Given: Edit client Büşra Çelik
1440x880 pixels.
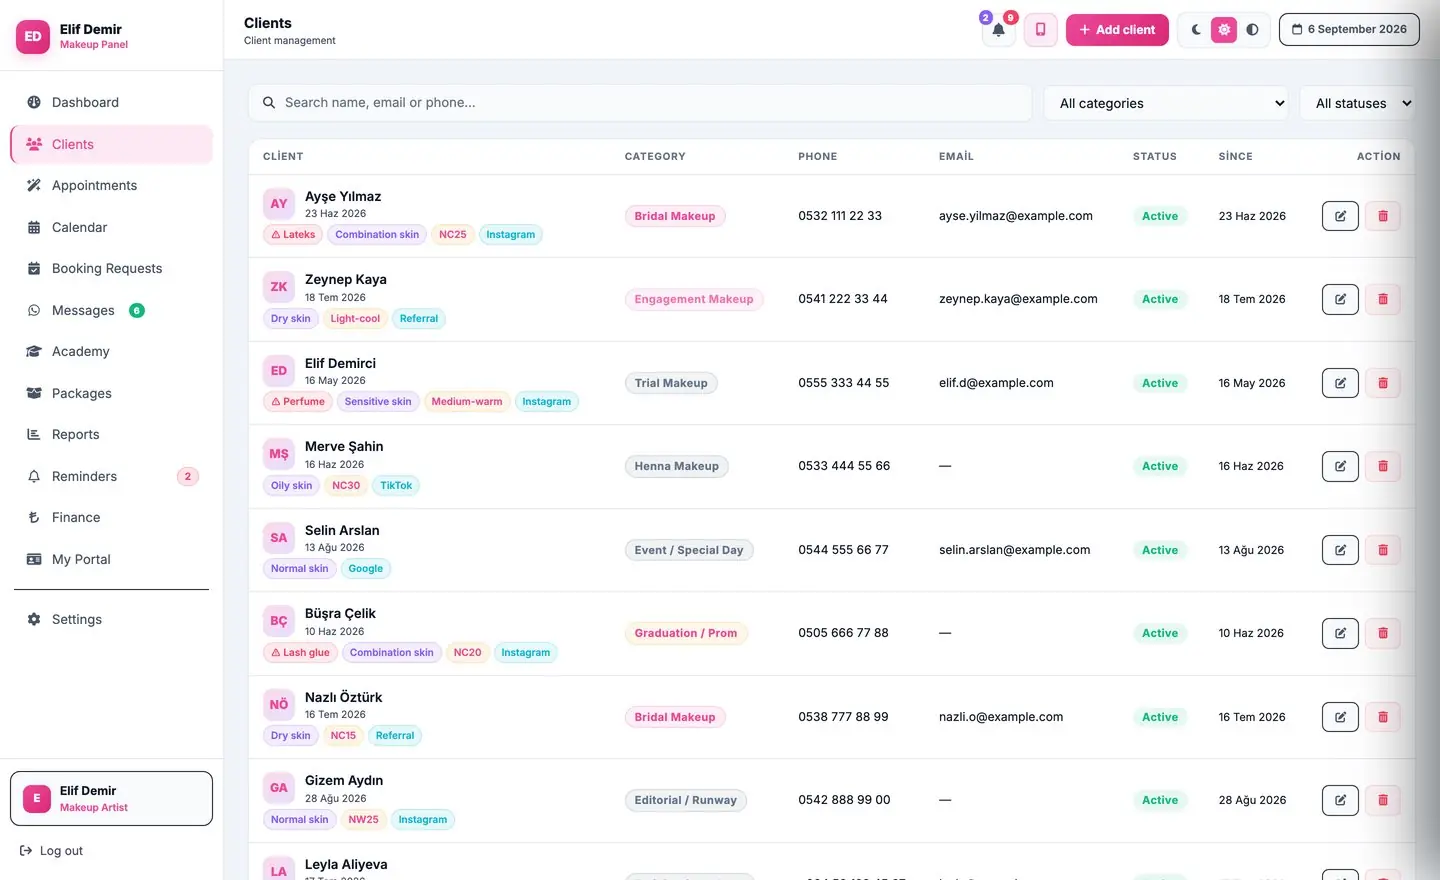Looking at the screenshot, I should coord(1340,633).
